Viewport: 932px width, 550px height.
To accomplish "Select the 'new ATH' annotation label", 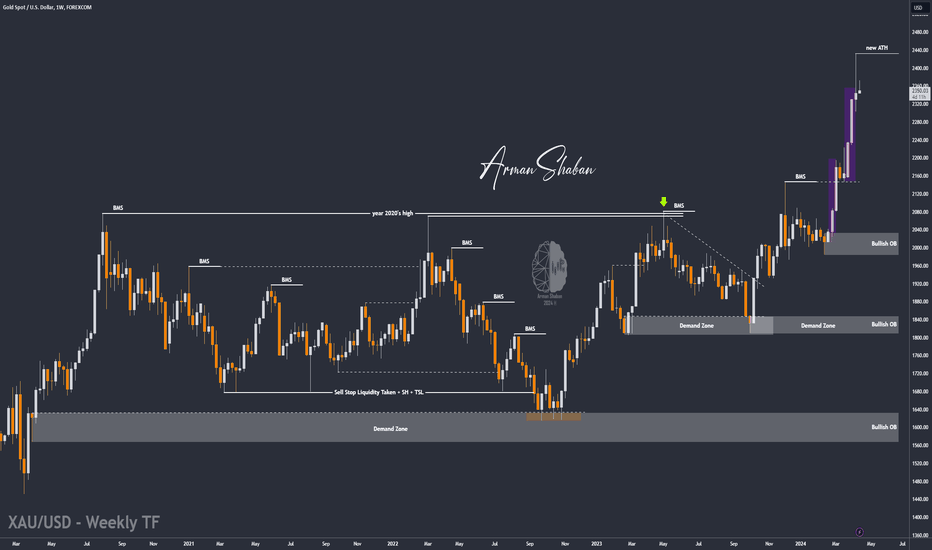I will pos(877,48).
